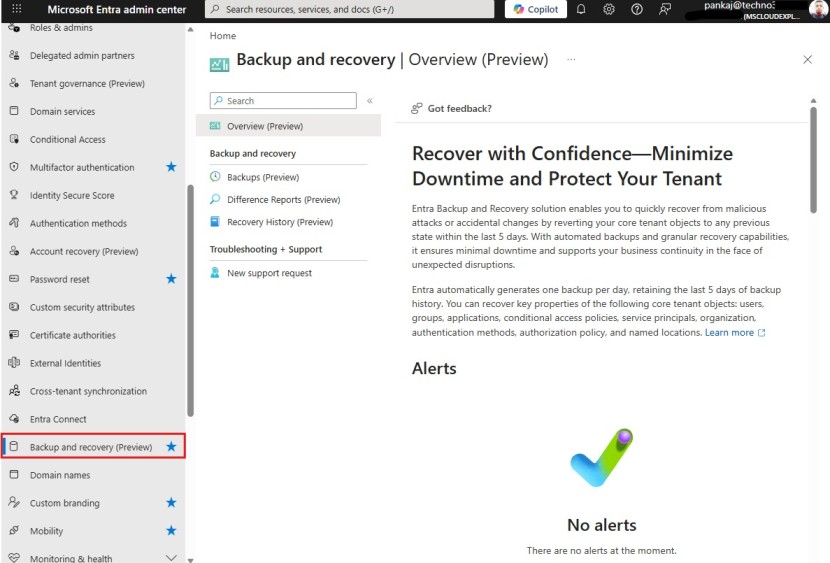Click the Home breadcrumb link
The image size is (830, 563).
223,35
